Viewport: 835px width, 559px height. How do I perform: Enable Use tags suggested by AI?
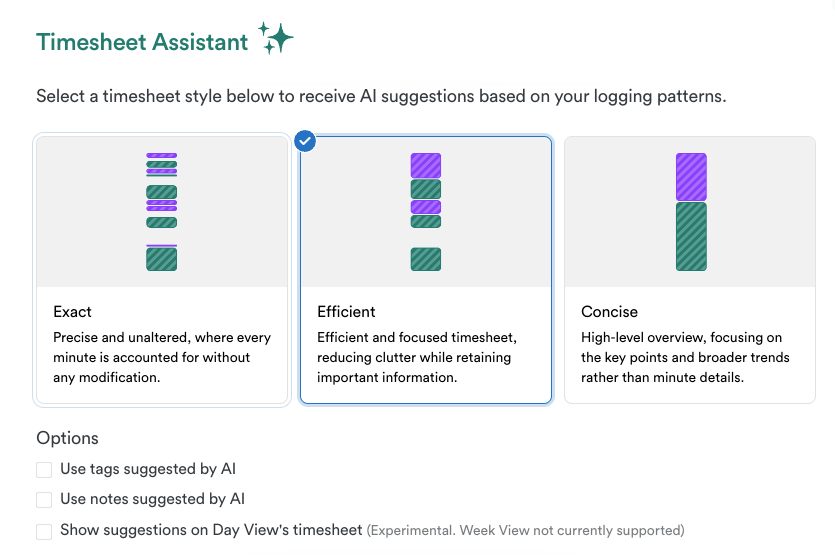44,469
